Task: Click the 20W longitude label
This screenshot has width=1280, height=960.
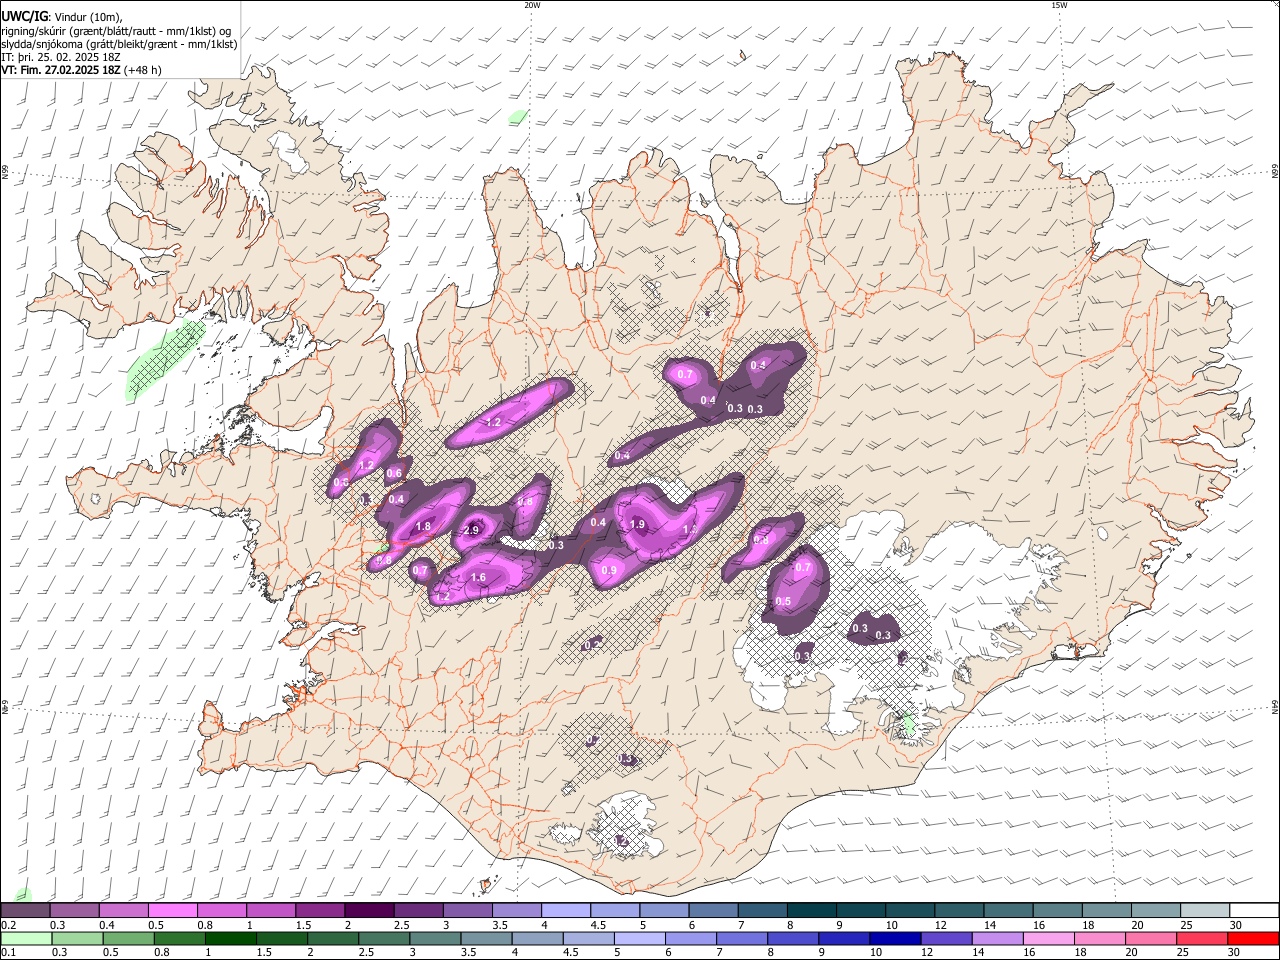Action: (x=532, y=5)
